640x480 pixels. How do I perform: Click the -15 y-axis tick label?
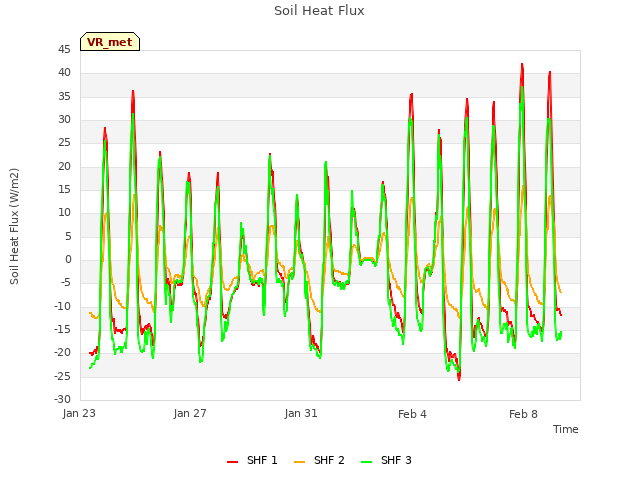(62, 329)
